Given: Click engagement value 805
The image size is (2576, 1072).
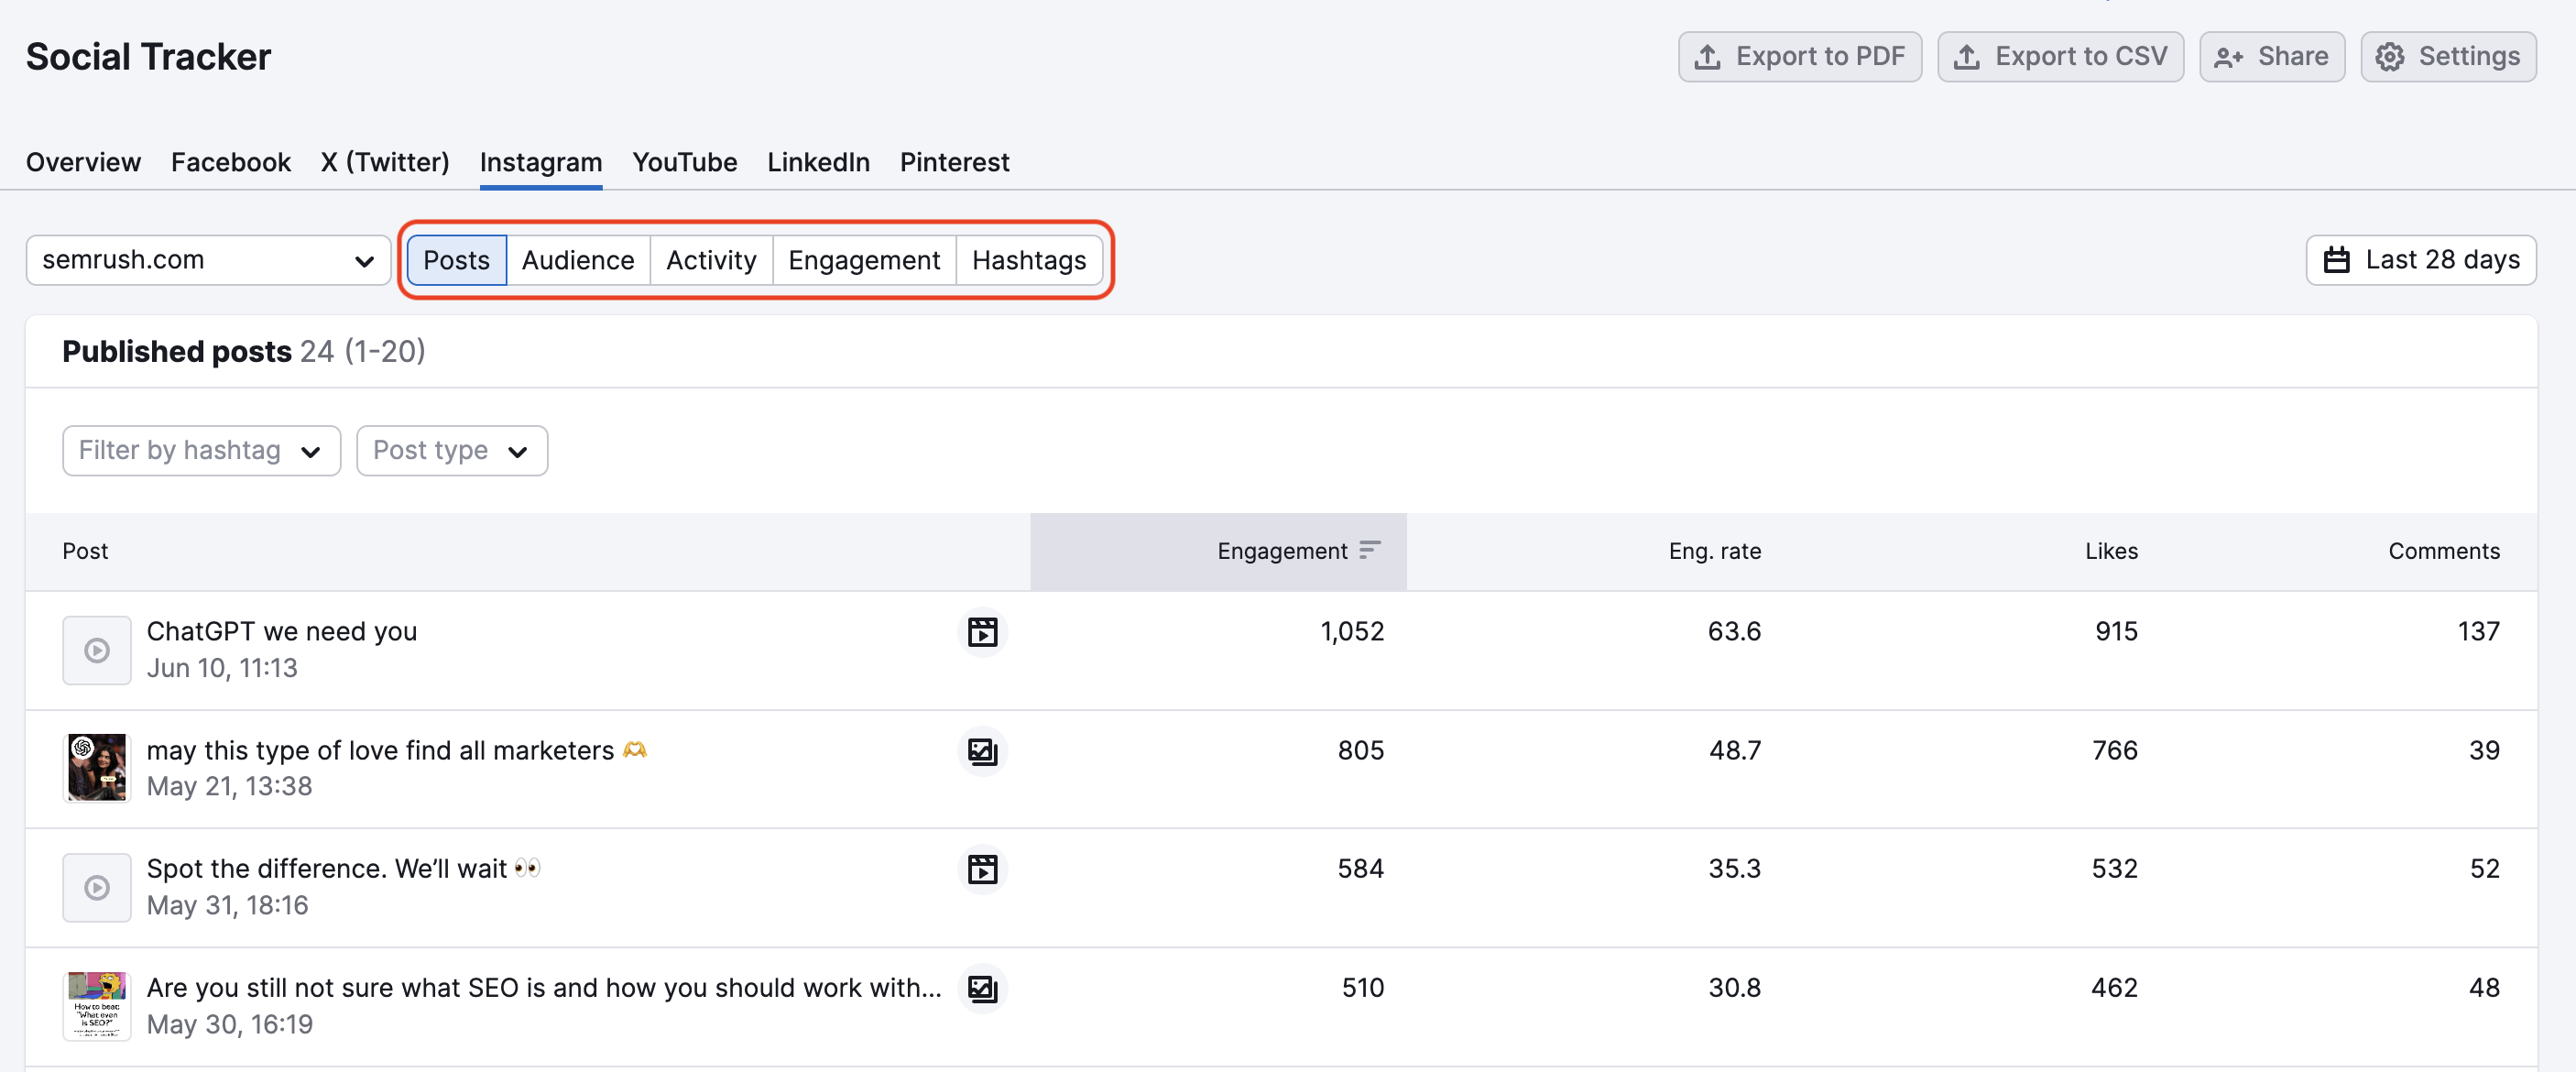Looking at the screenshot, I should point(1361,751).
